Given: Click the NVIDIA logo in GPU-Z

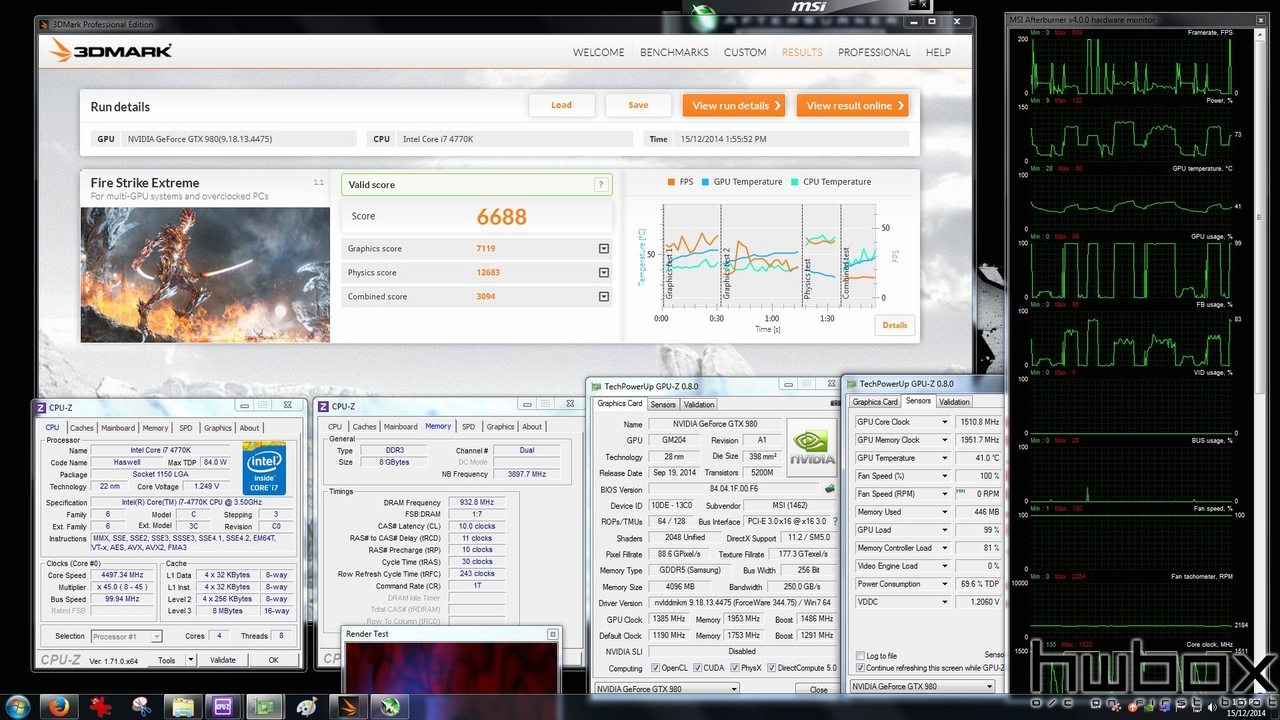Looking at the screenshot, I should (812, 446).
